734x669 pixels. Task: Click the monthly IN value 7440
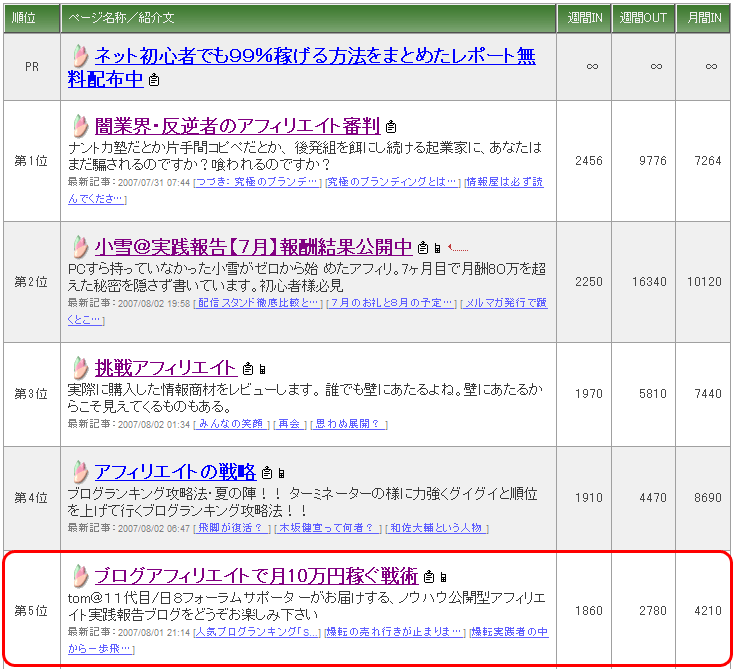(708, 393)
